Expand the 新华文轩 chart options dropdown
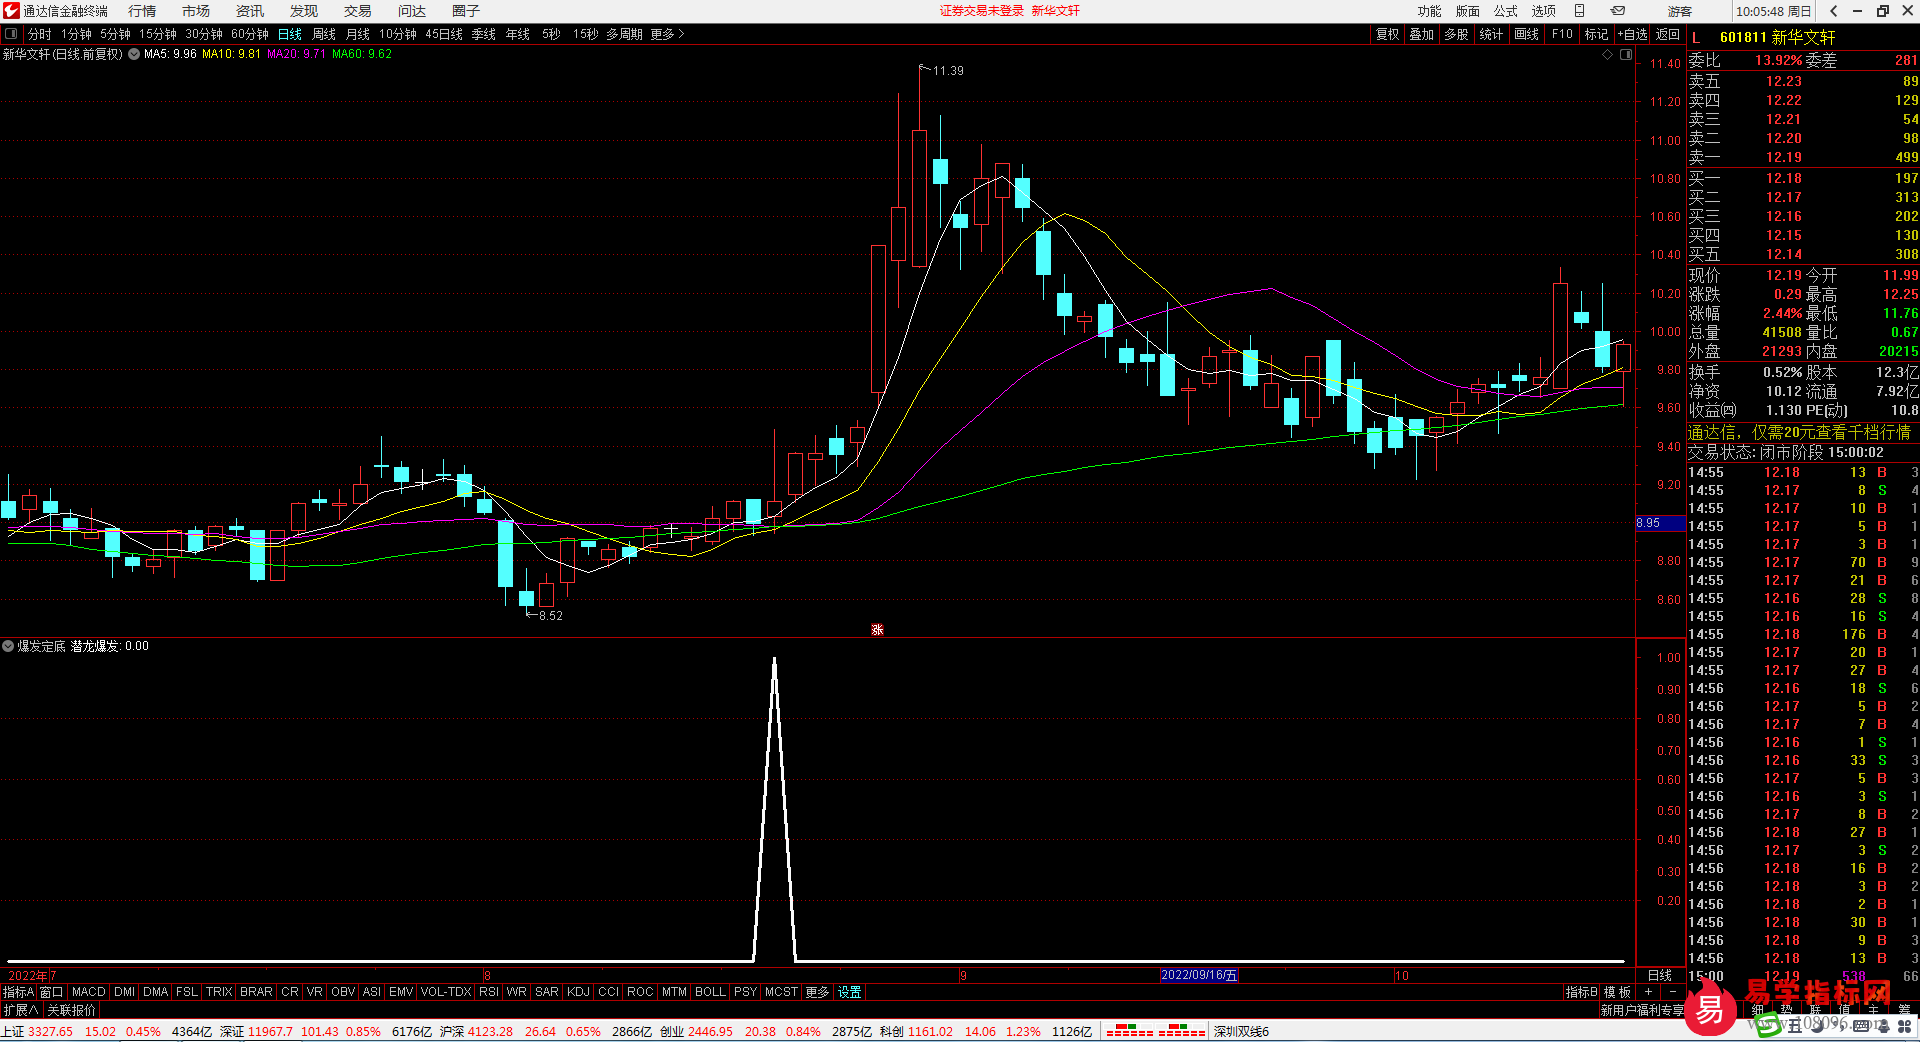Screen dimensions: 1920x1042 pyautogui.click(x=134, y=55)
